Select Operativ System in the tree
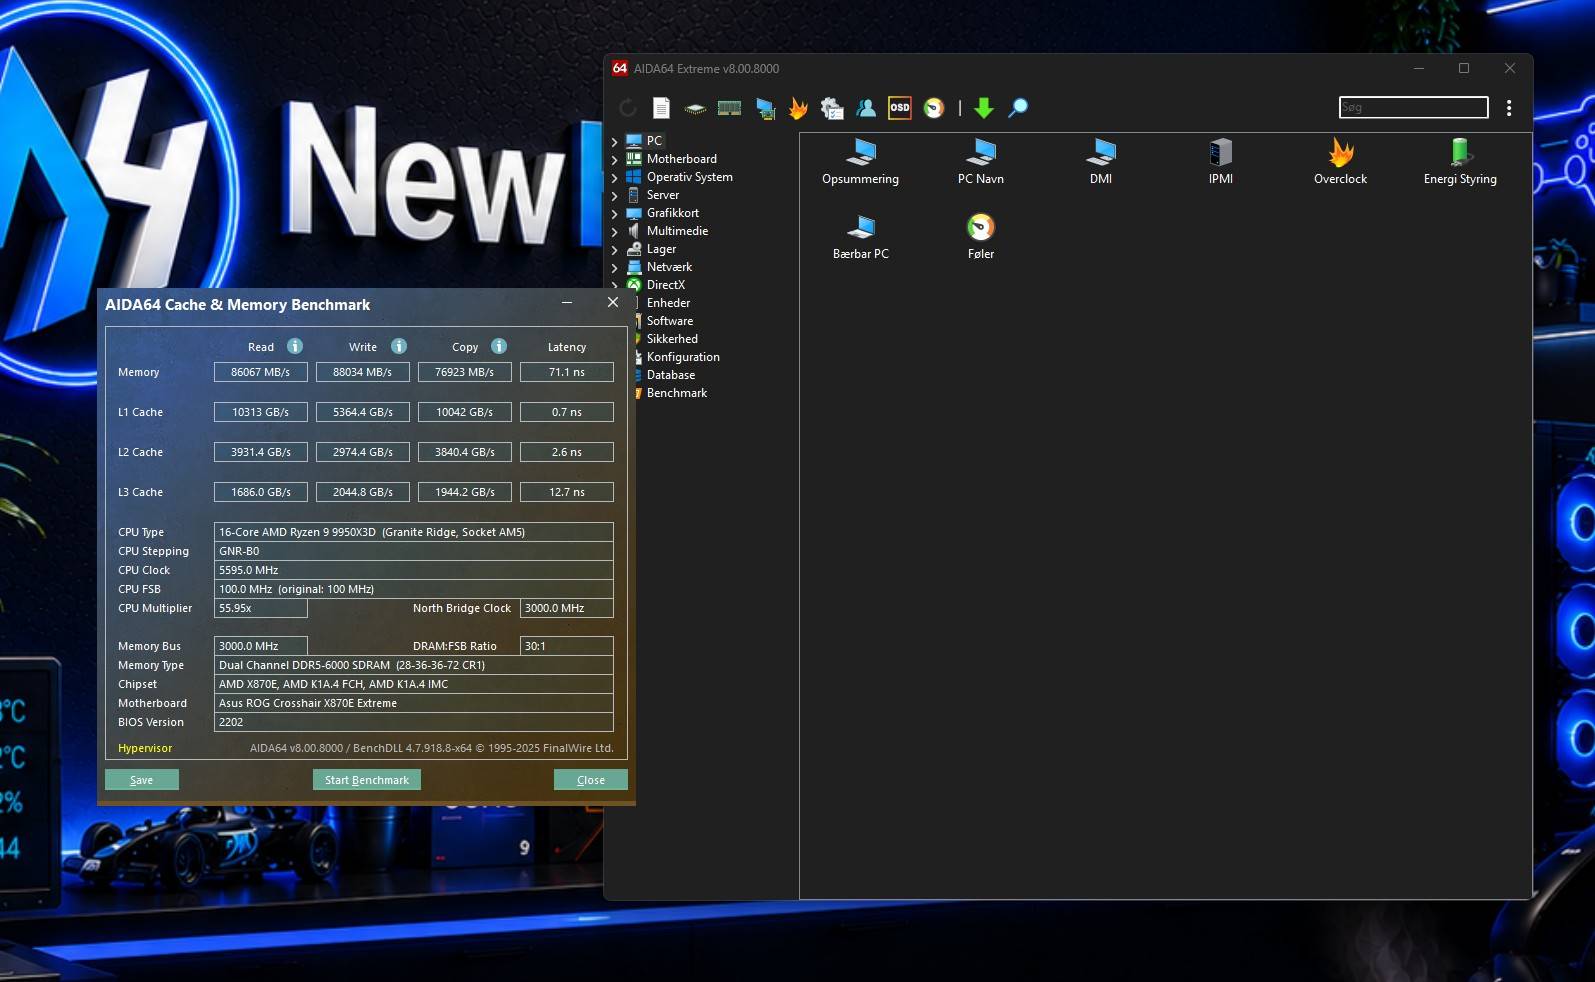 [689, 177]
